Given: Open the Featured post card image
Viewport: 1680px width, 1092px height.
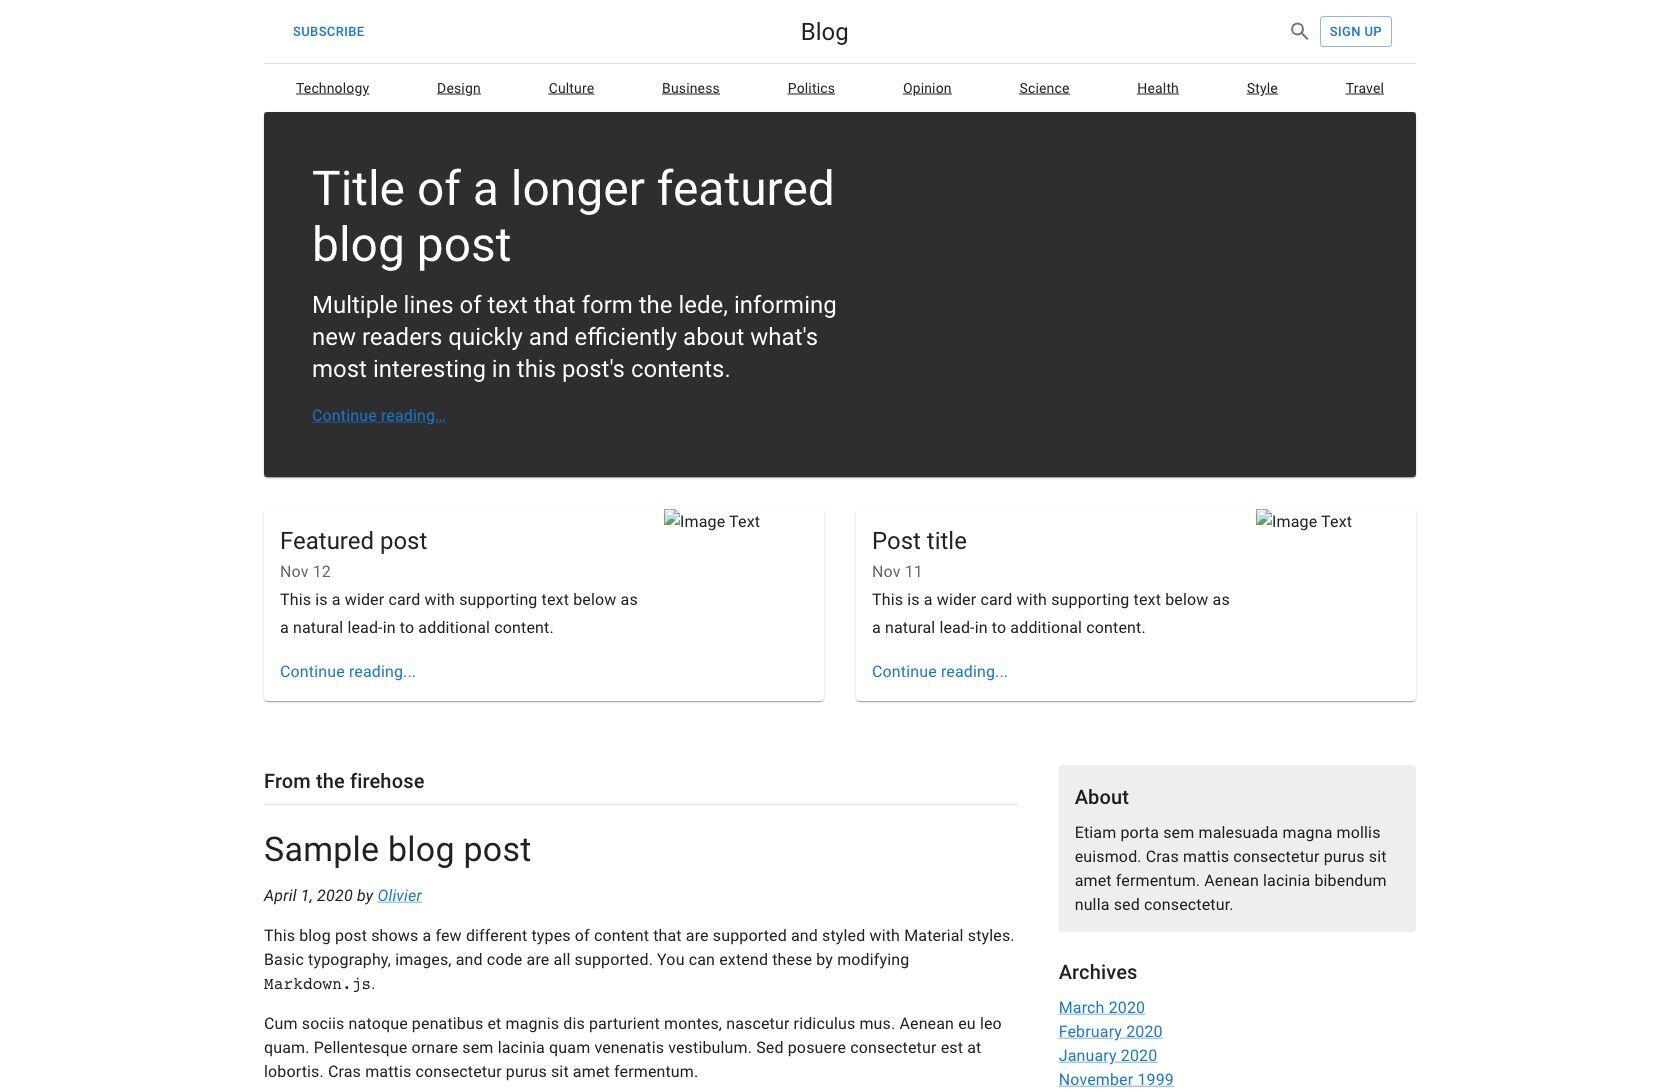Looking at the screenshot, I should coord(712,522).
